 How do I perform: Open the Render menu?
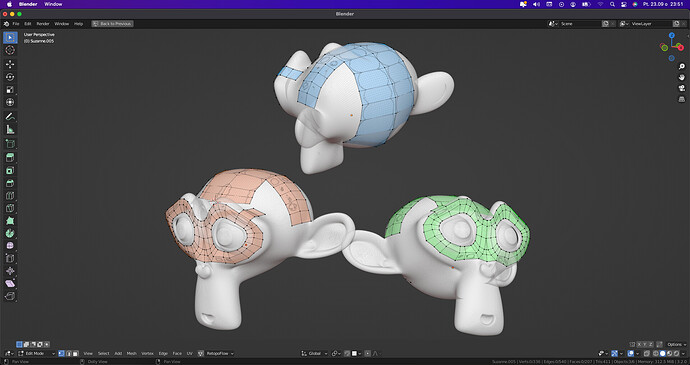[x=43, y=24]
